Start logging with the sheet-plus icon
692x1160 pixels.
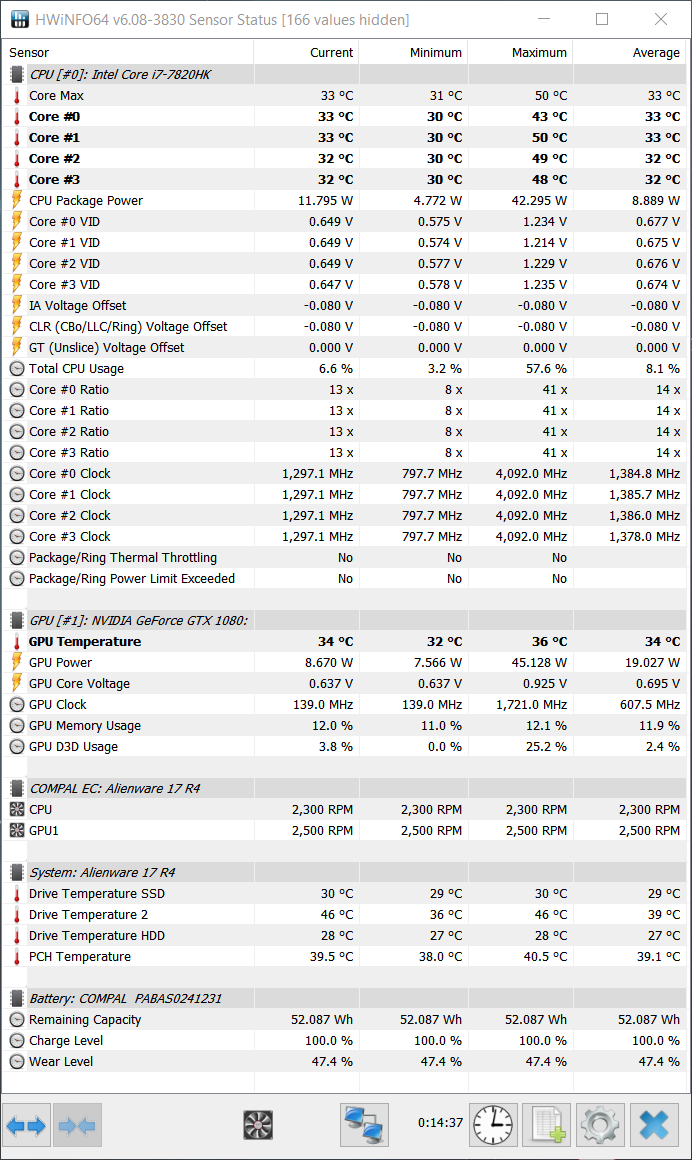pyautogui.click(x=546, y=1125)
